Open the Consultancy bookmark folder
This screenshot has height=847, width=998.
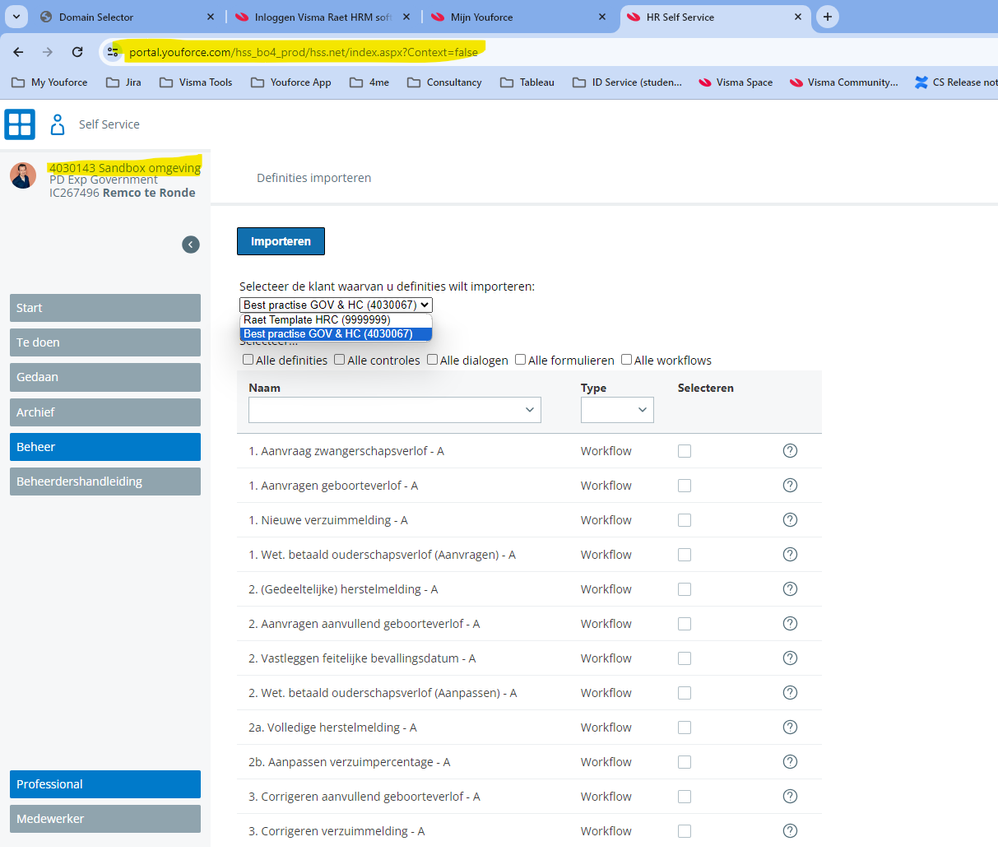444,82
